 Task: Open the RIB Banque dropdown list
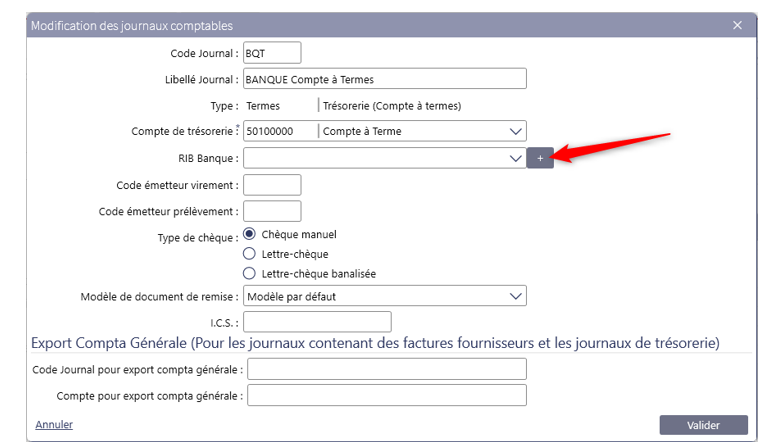(x=515, y=158)
